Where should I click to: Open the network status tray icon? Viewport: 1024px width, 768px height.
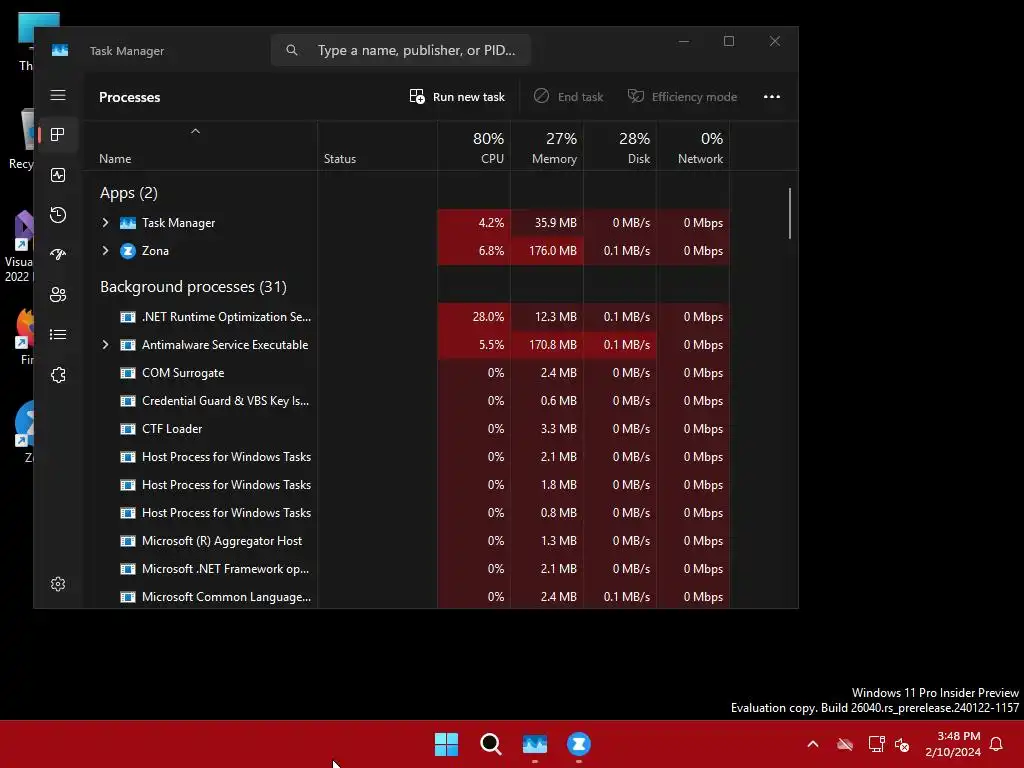pyautogui.click(x=876, y=744)
